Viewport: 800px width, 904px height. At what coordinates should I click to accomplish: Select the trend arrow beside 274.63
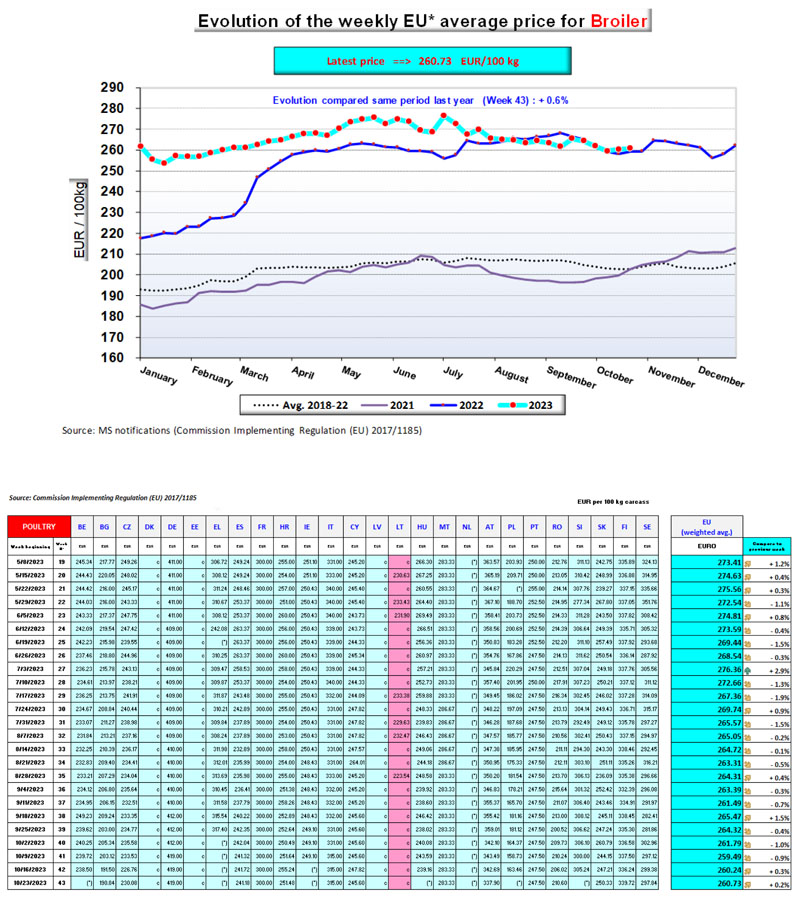748,577
